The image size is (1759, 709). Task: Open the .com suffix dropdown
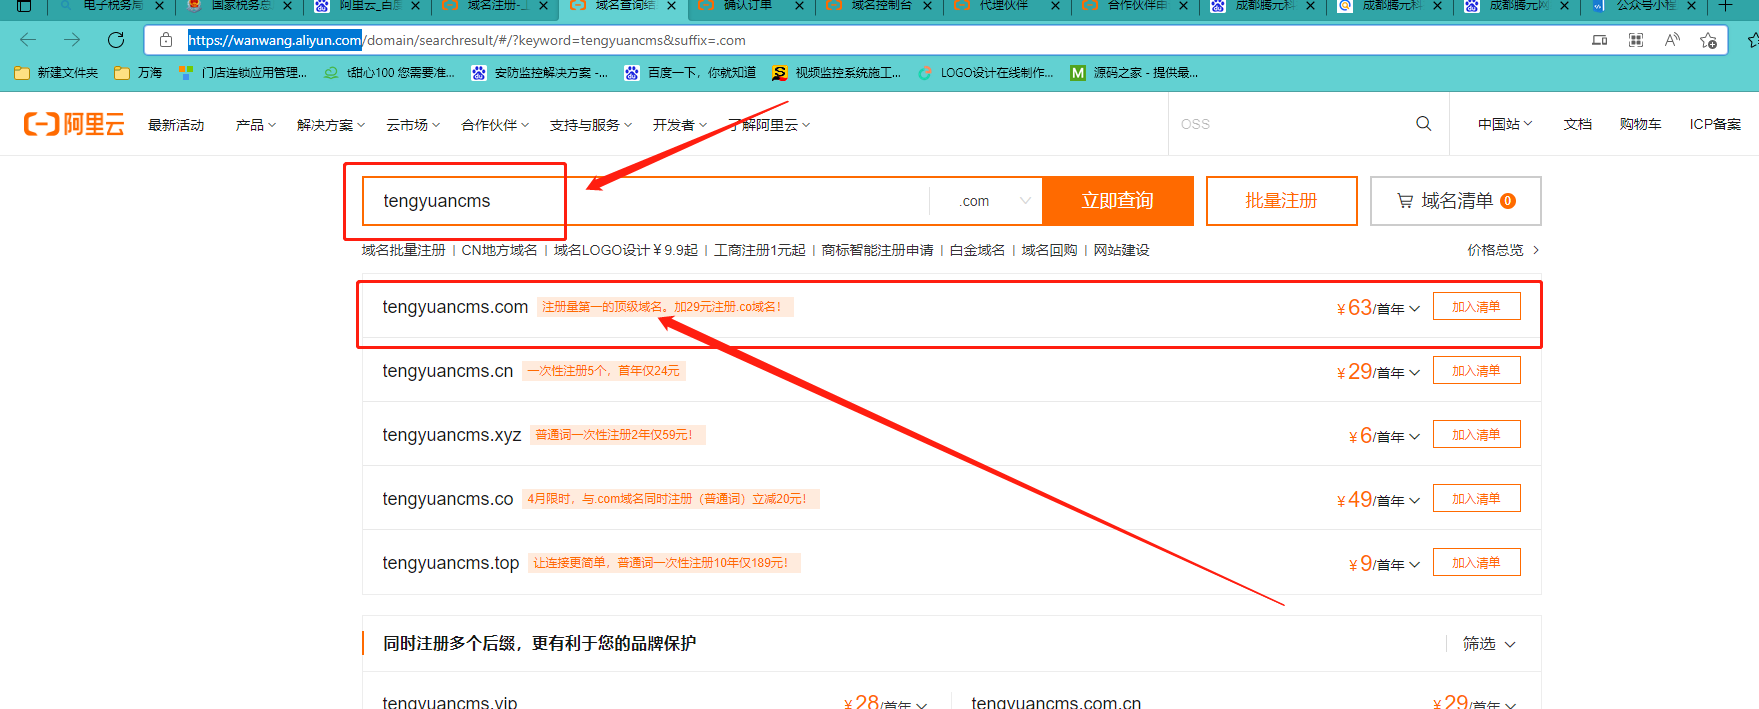pos(986,201)
